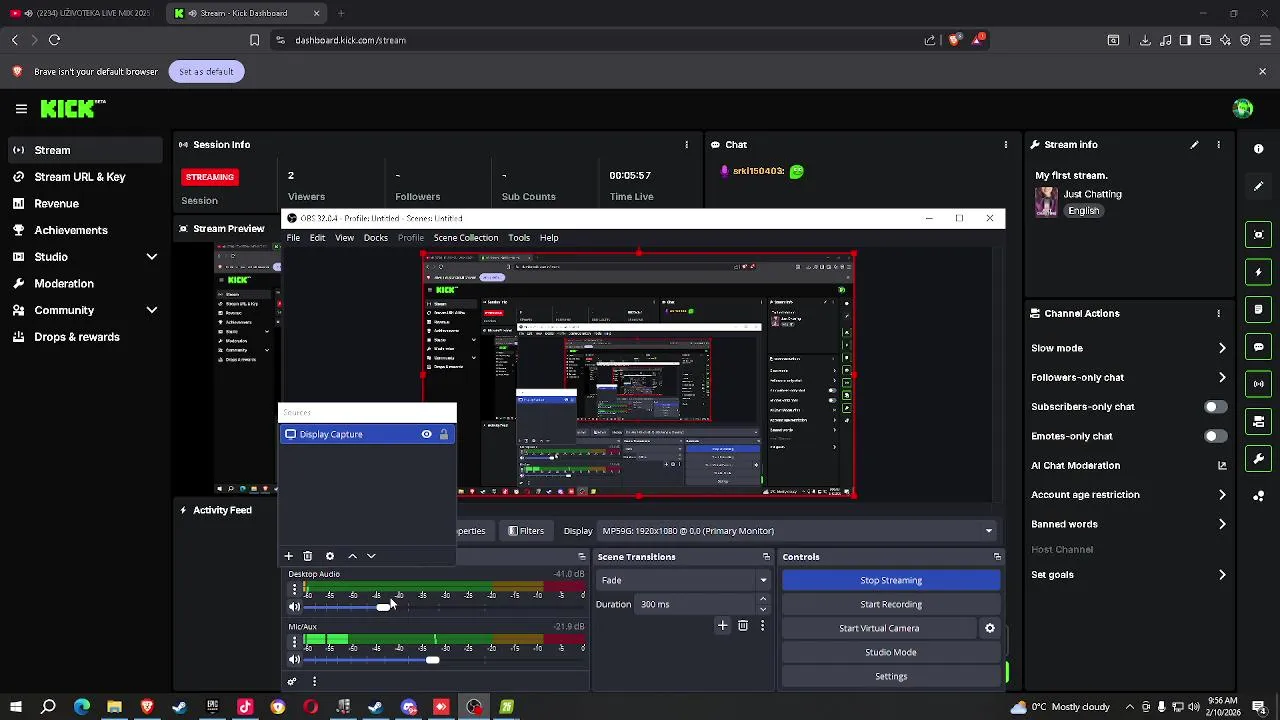Viewport: 1280px width, 720px height.
Task: Click the screen capture widget icon in right rail
Action: 1259,235
